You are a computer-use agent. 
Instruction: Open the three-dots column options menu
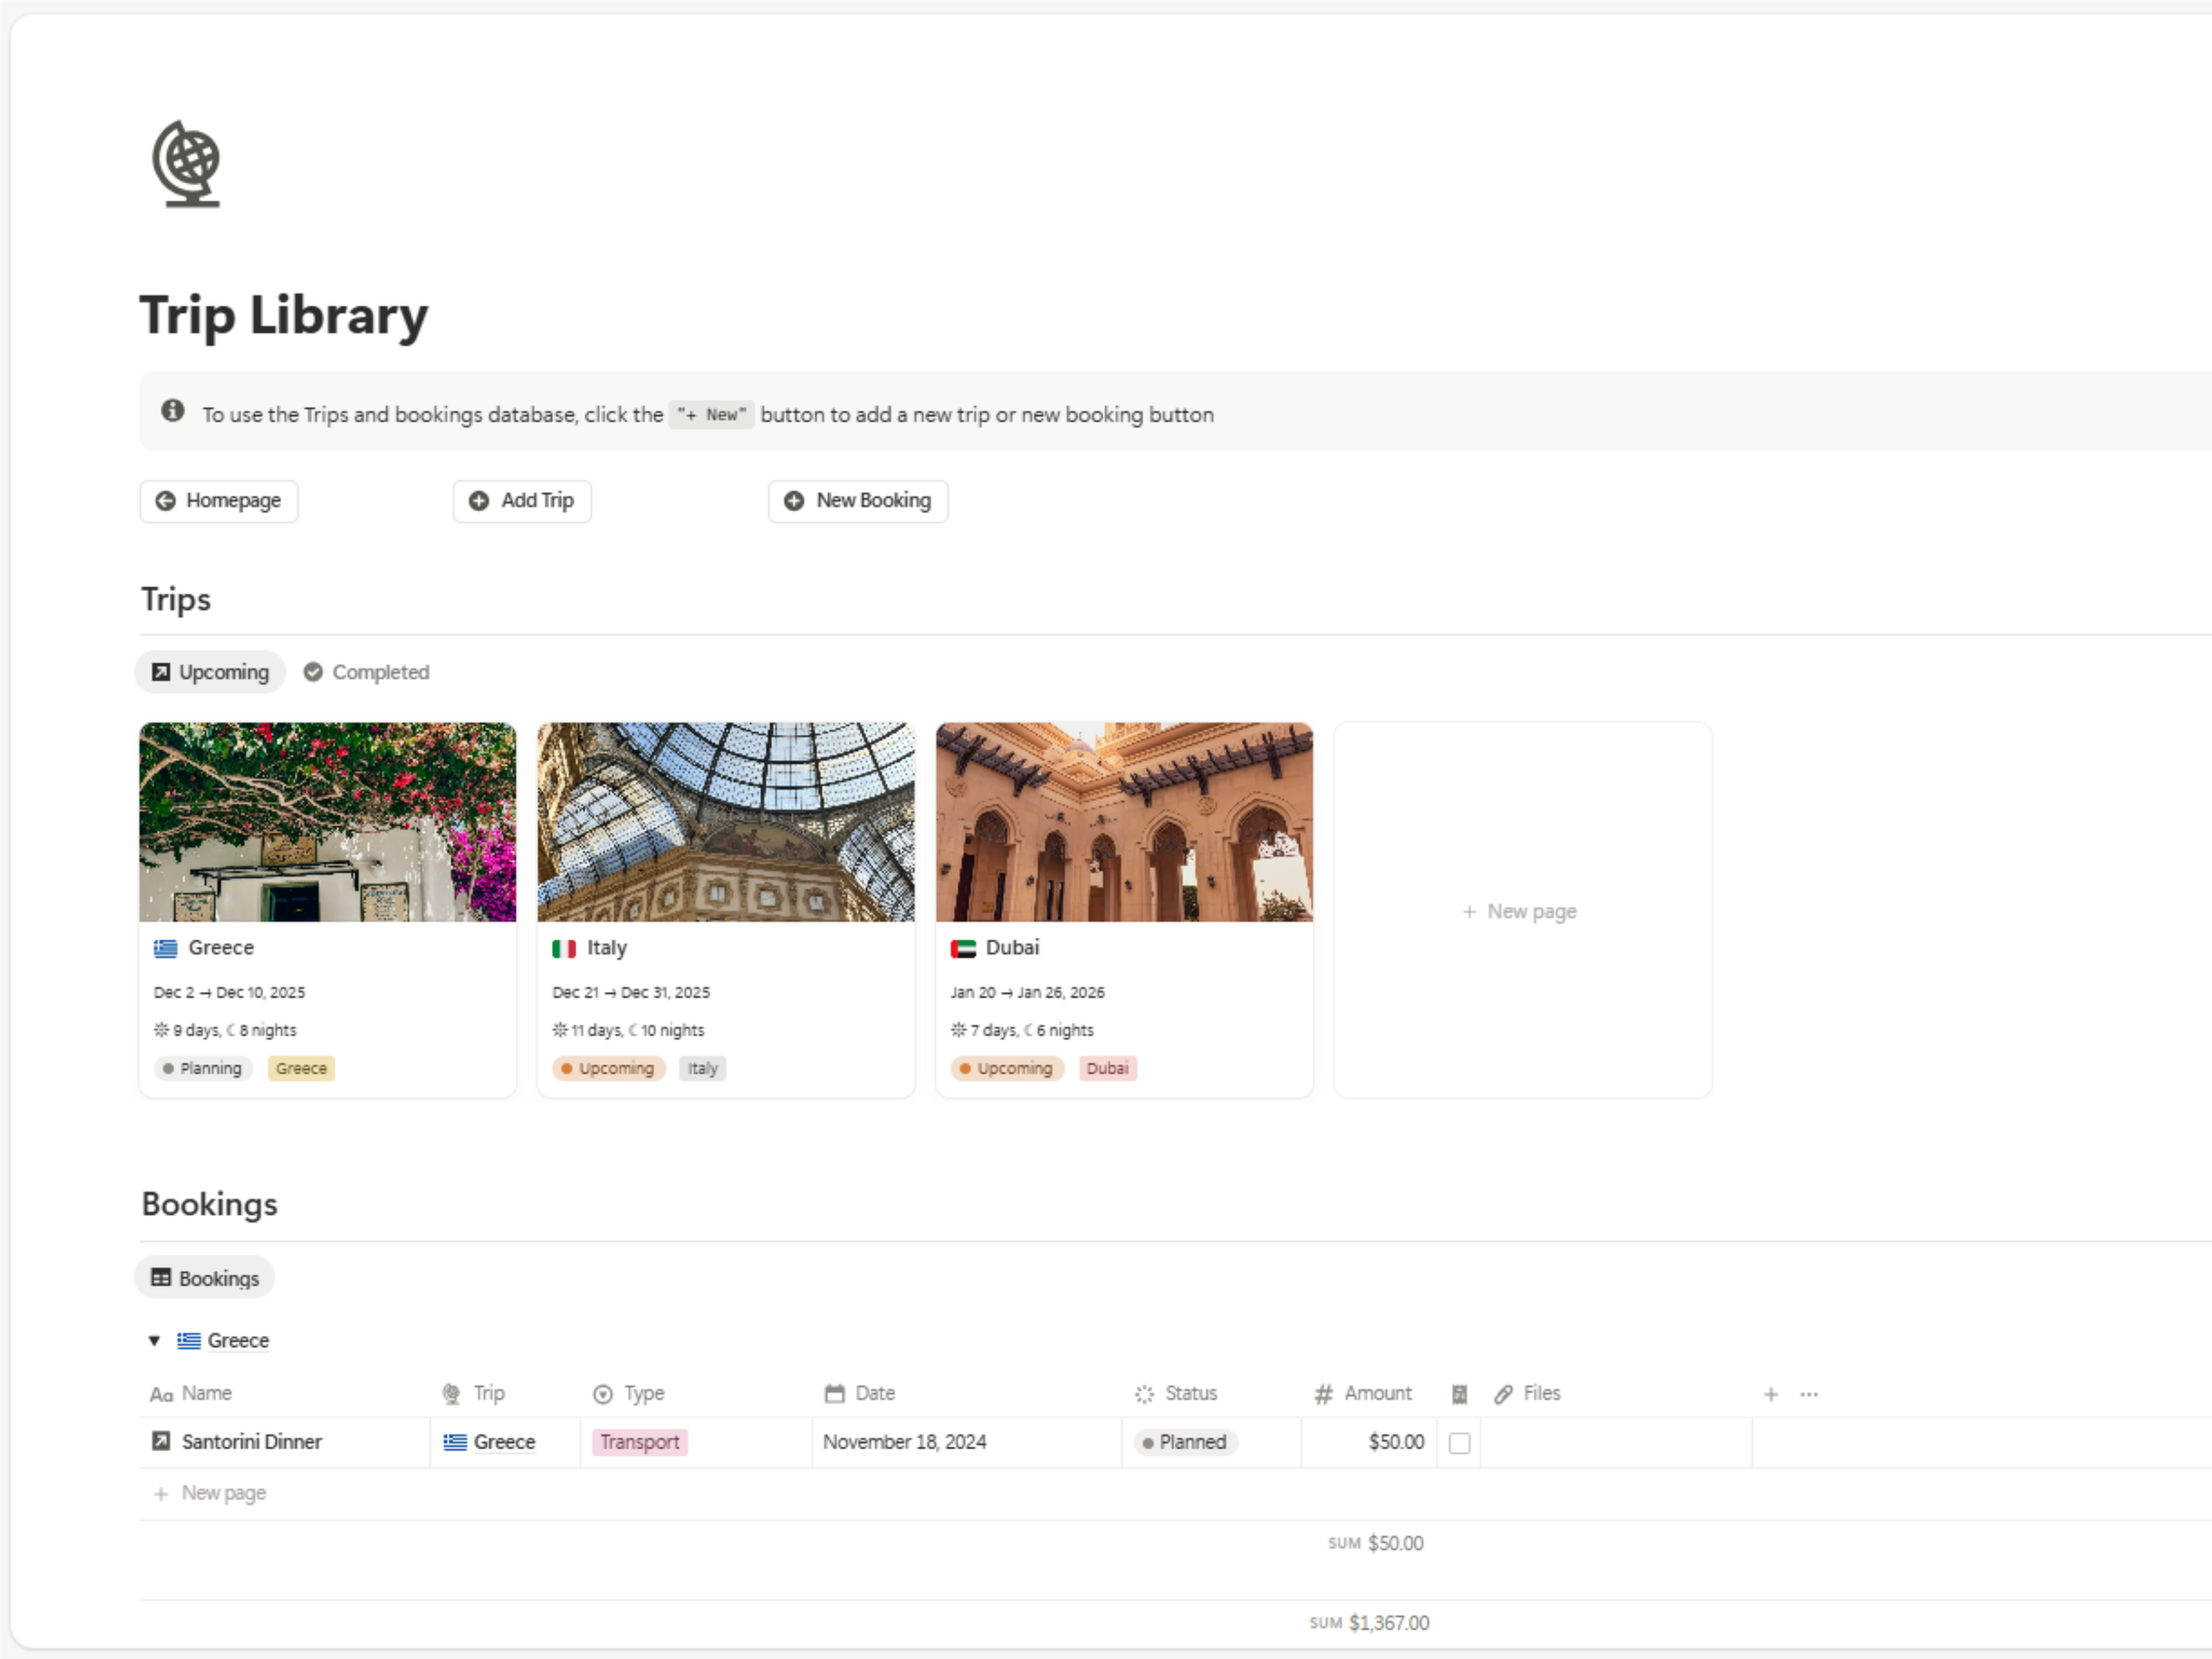click(x=1809, y=1394)
